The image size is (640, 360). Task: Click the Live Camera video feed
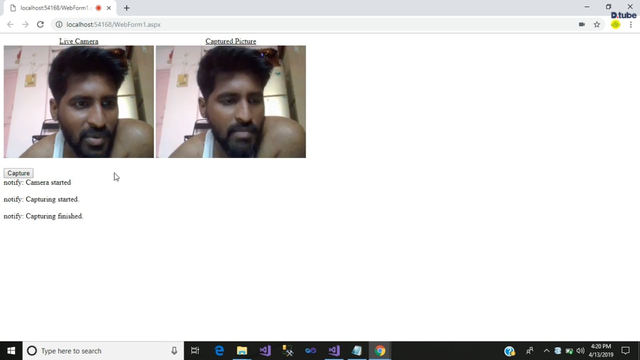(79, 102)
